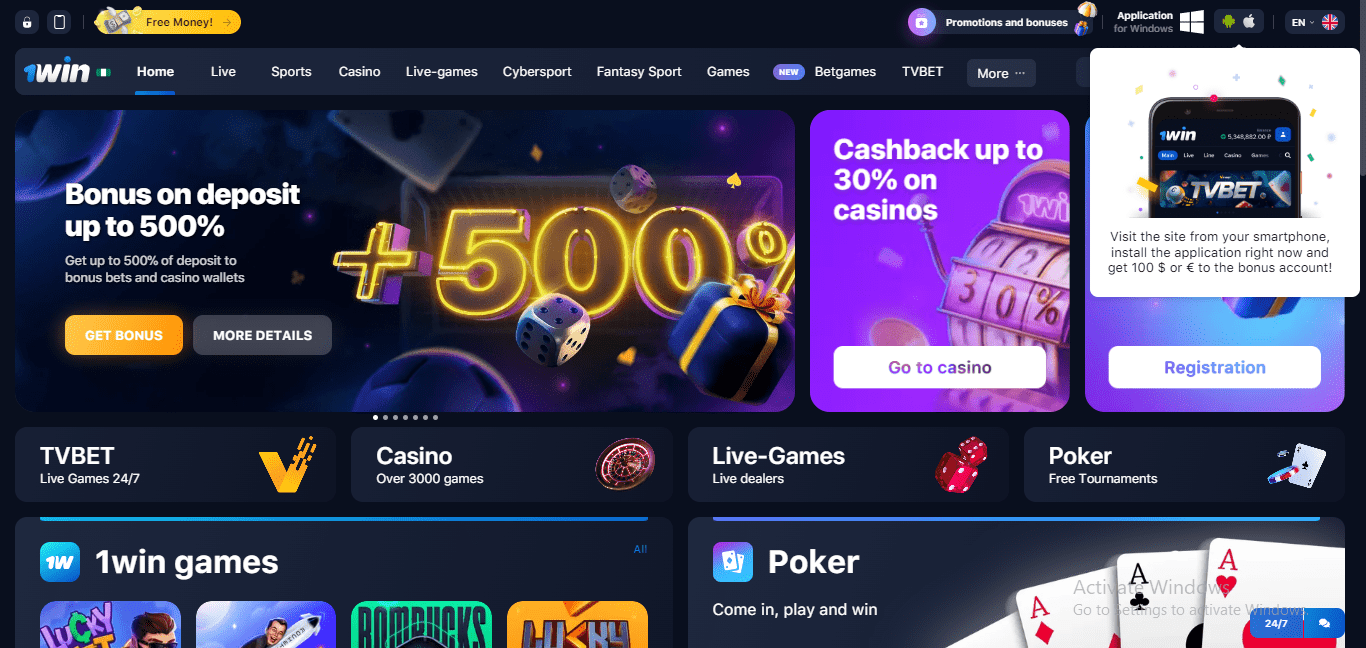Select the Android app icon

tap(1229, 22)
